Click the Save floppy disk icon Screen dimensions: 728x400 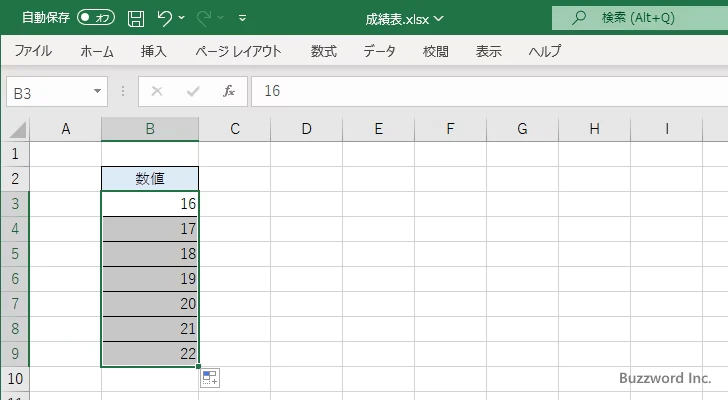(136, 18)
